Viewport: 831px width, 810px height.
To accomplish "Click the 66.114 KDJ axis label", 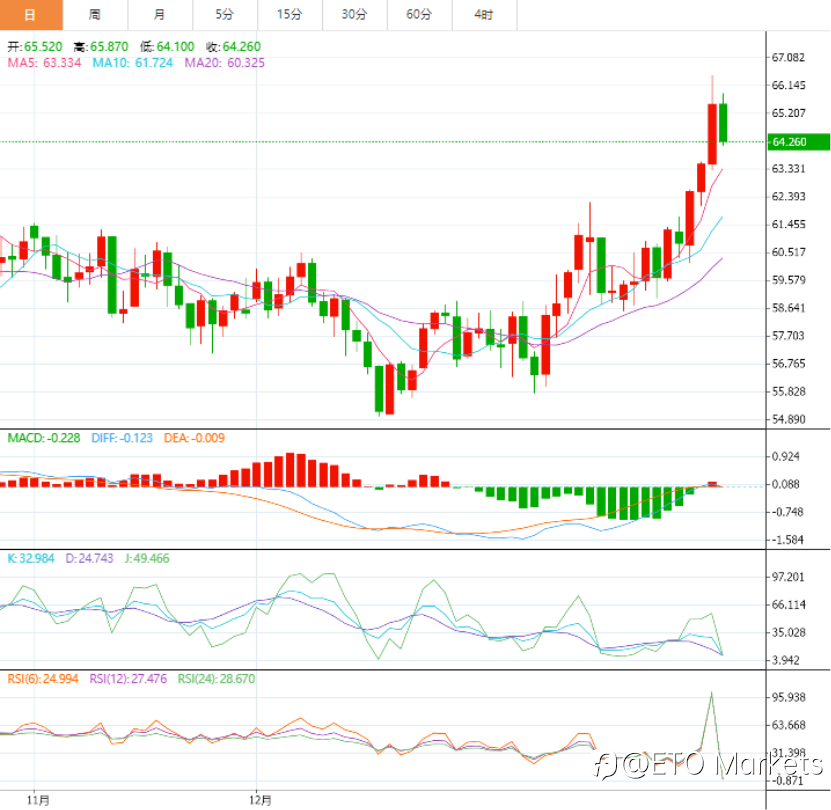I will point(789,605).
